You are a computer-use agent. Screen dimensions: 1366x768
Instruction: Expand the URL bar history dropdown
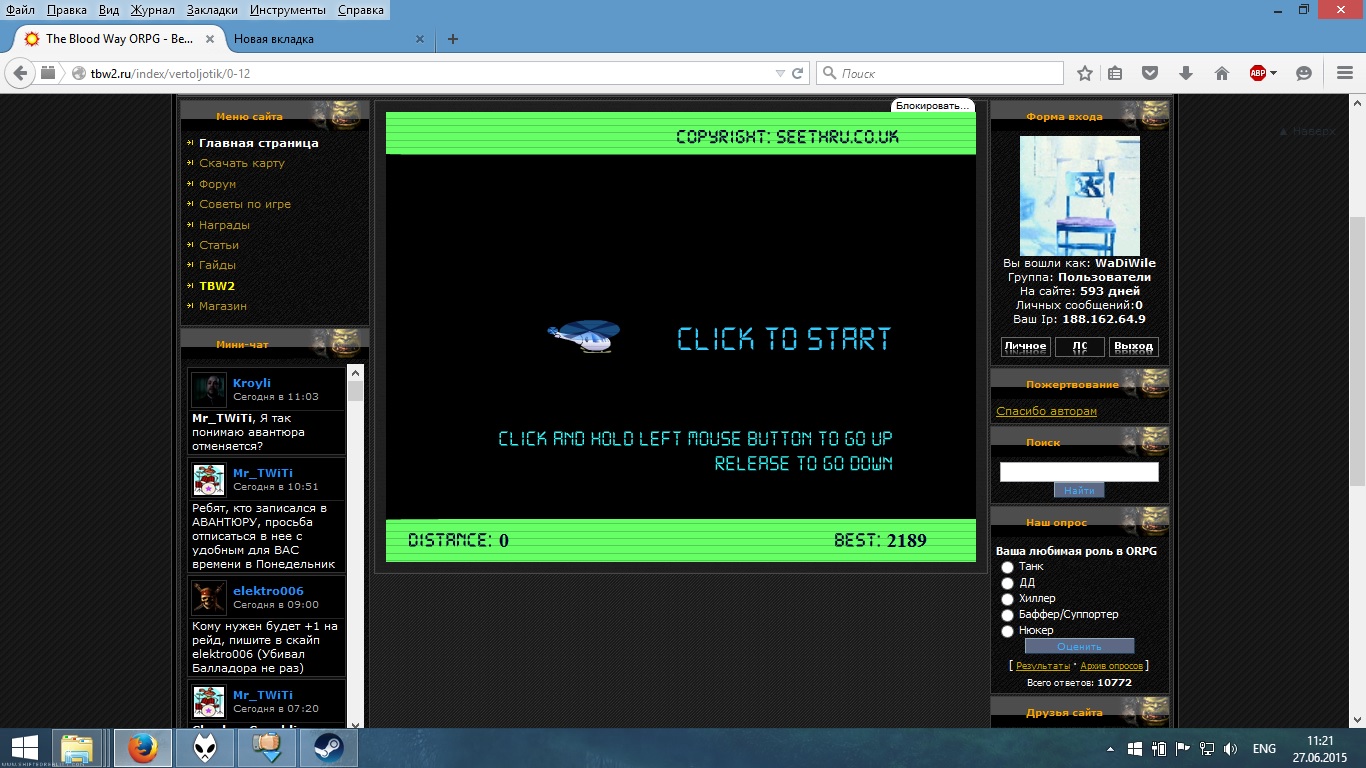[x=780, y=73]
